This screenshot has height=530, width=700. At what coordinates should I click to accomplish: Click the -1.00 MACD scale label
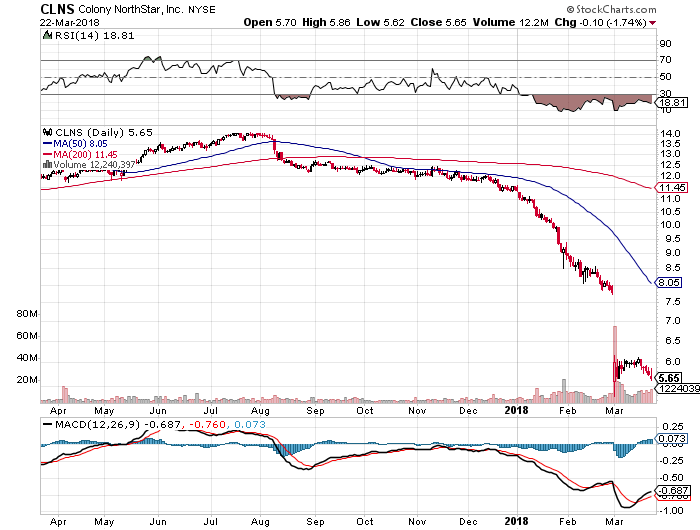pyautogui.click(x=671, y=510)
